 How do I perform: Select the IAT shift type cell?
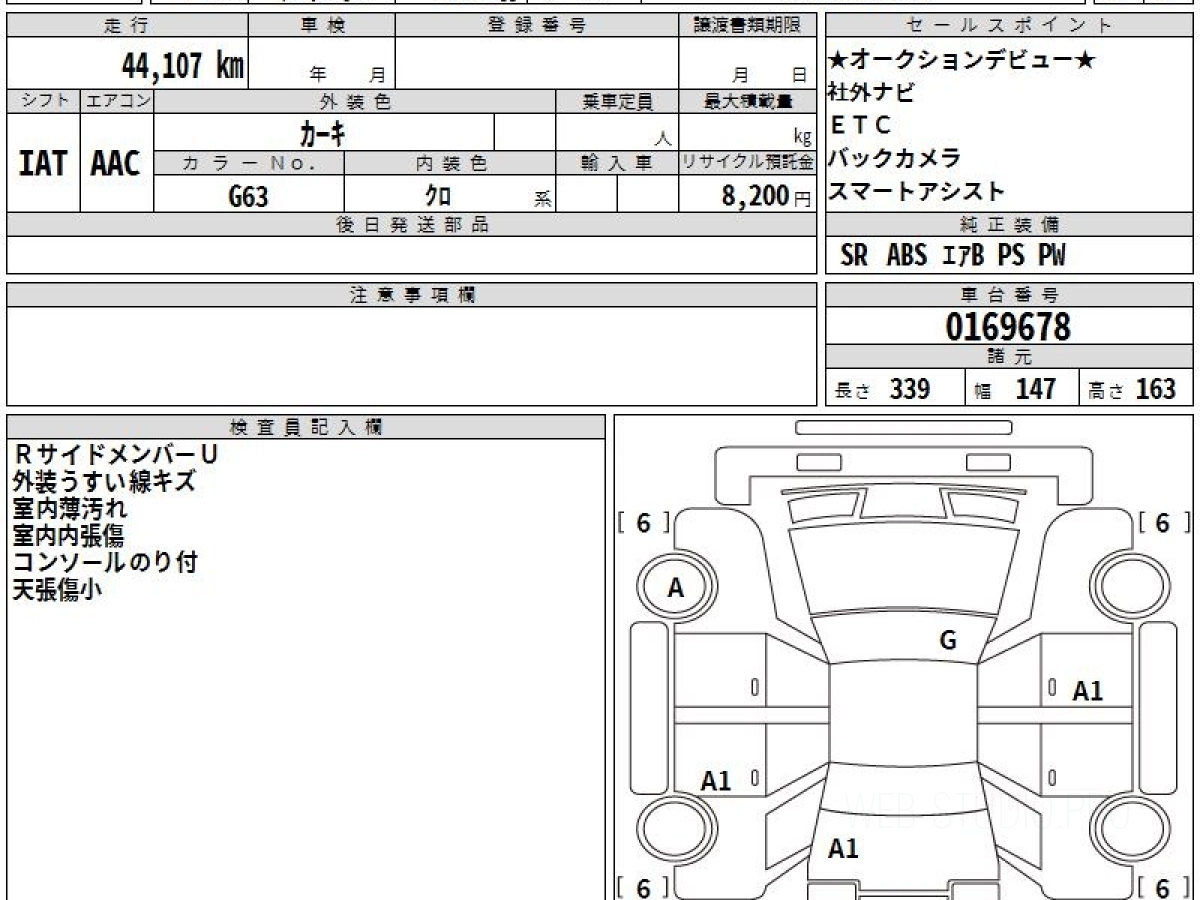pyautogui.click(x=43, y=163)
